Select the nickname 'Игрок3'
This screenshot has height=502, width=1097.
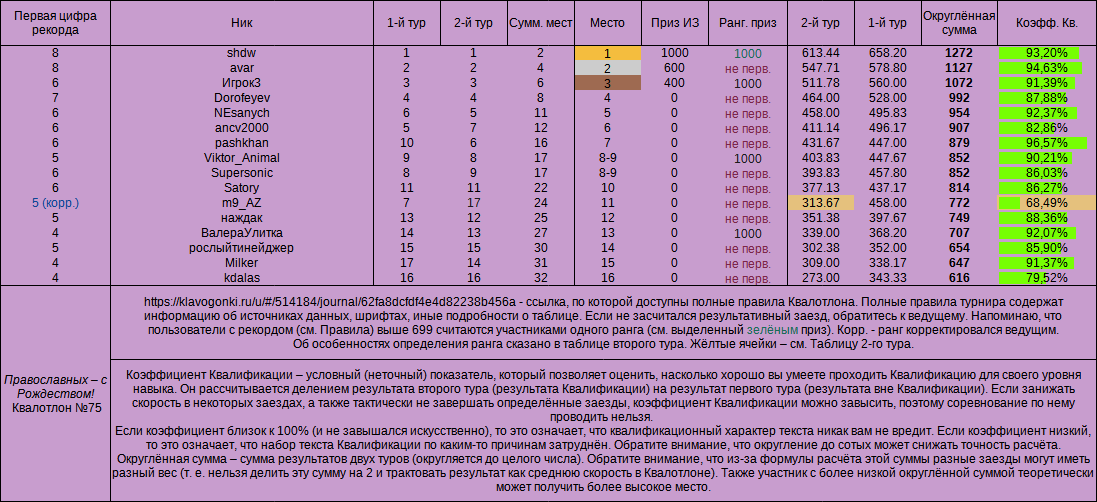[242, 83]
